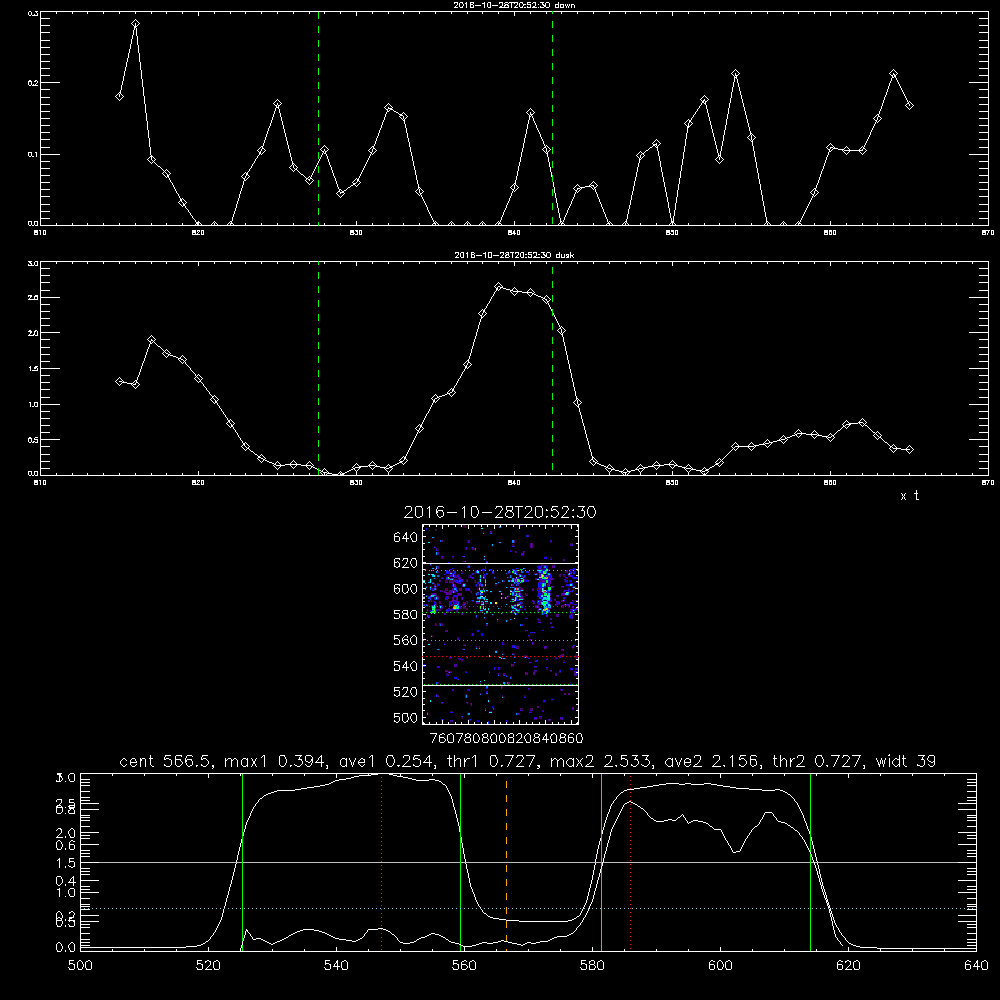
Task: Click the blue dotted threshold line in the bottom plot
Action: pyautogui.click(x=528, y=908)
